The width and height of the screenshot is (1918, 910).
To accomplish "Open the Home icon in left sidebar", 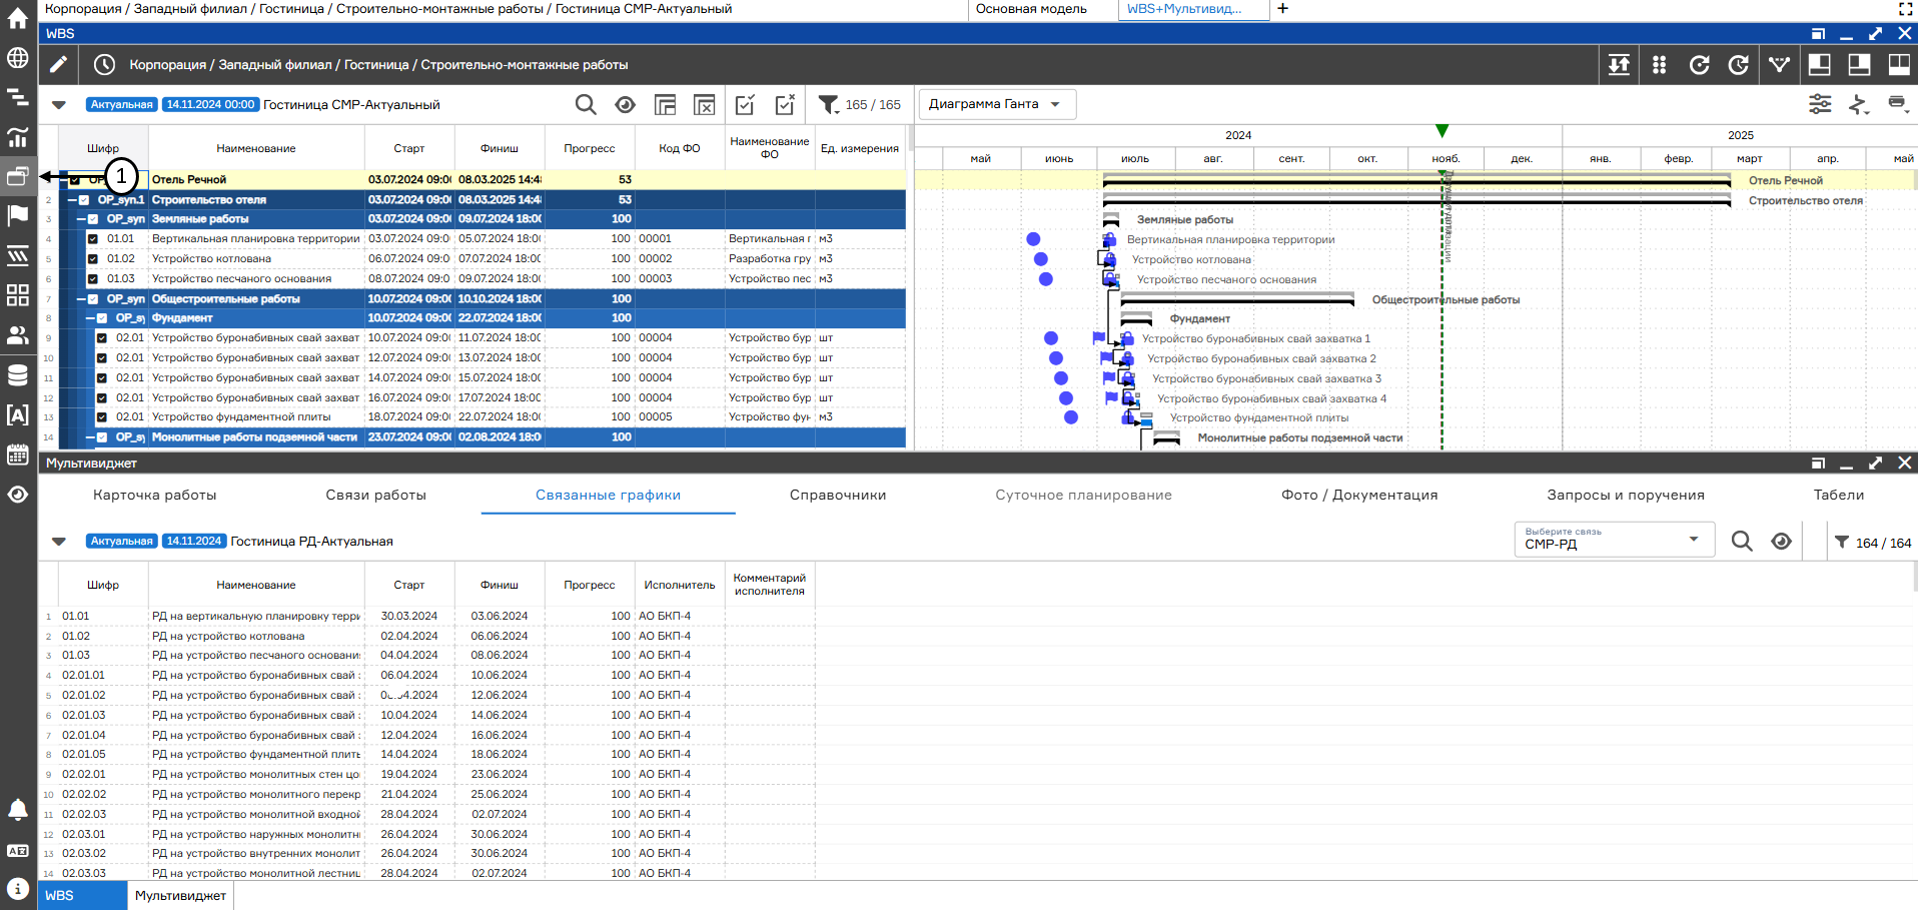I will point(18,19).
